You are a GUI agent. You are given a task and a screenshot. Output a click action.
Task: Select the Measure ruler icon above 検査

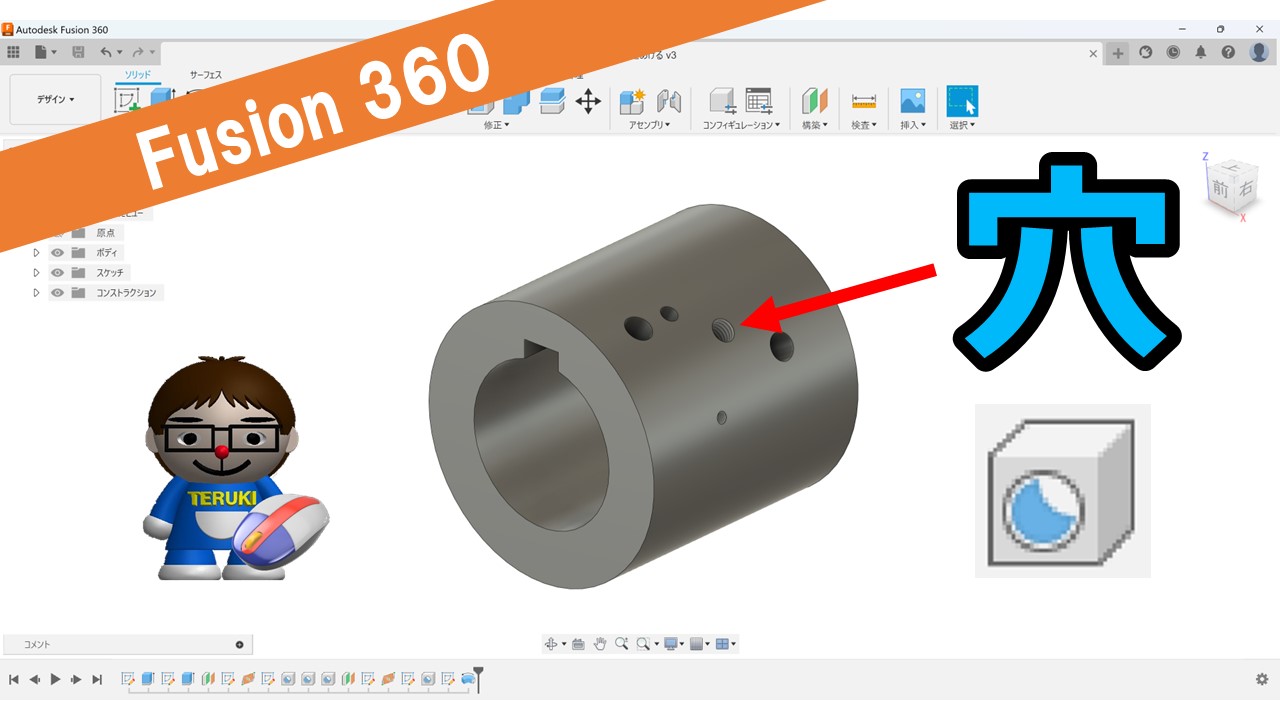[x=863, y=101]
